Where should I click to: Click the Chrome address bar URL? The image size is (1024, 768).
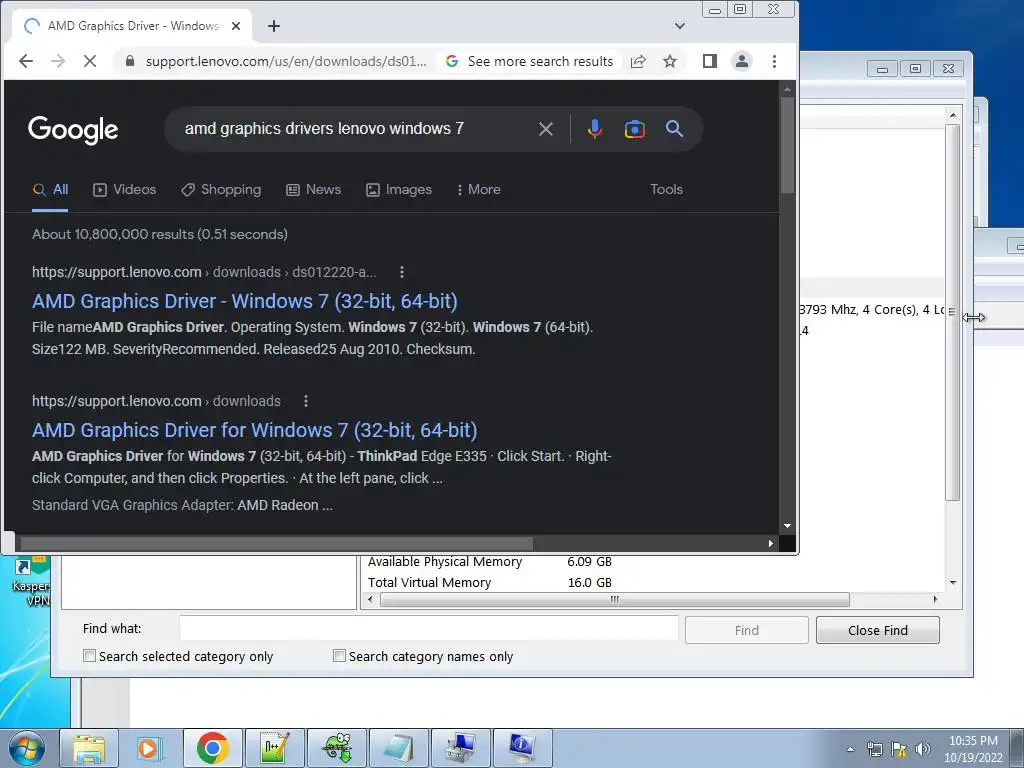[x=286, y=61]
